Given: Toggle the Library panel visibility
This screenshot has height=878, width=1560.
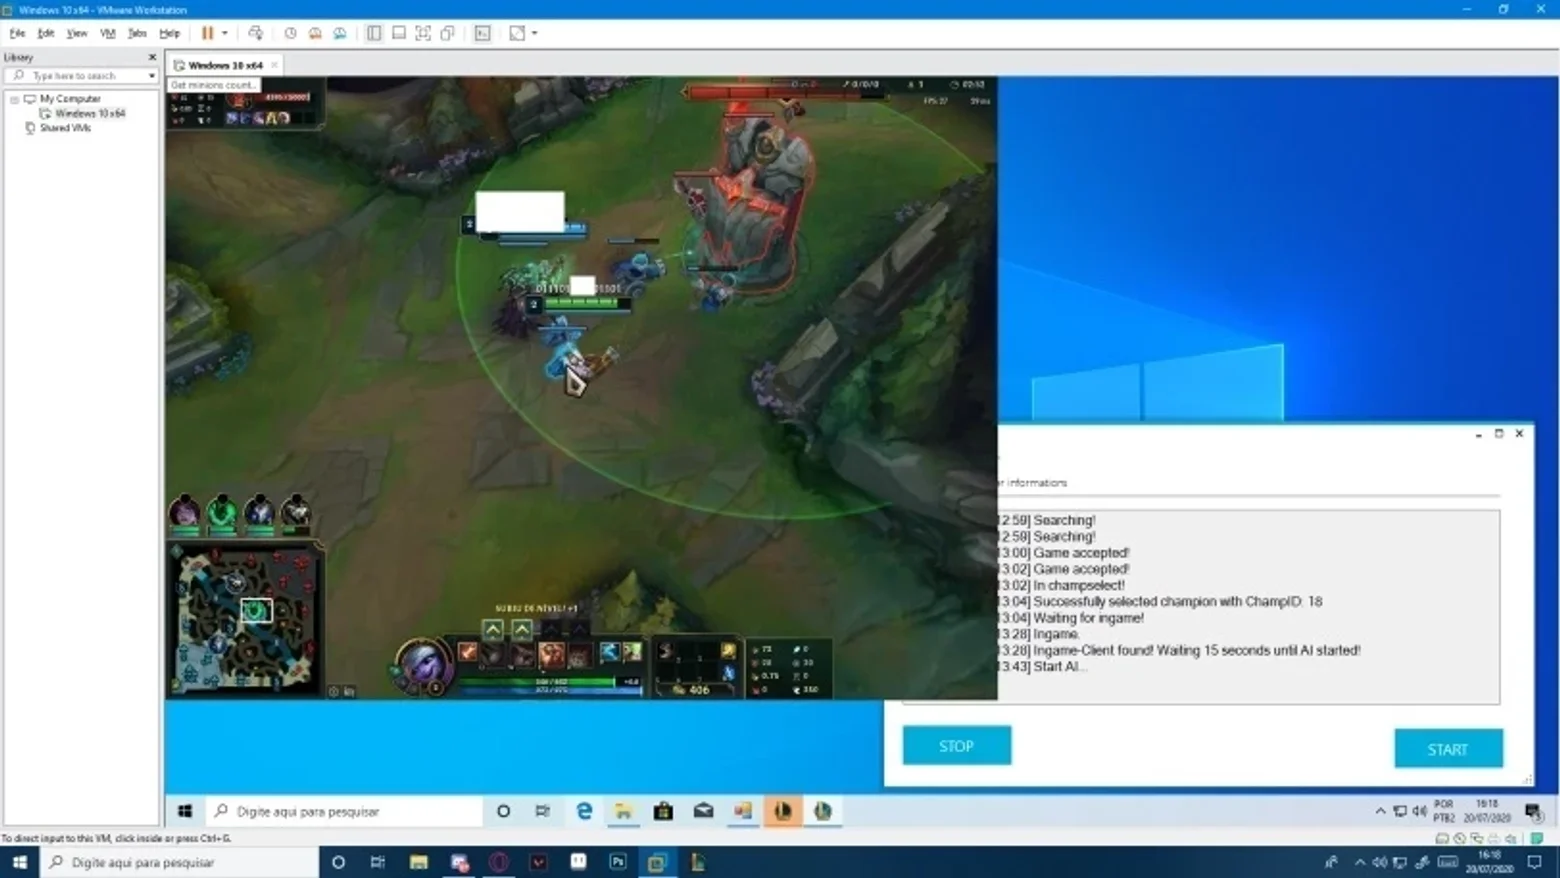Looking at the screenshot, I should point(374,33).
